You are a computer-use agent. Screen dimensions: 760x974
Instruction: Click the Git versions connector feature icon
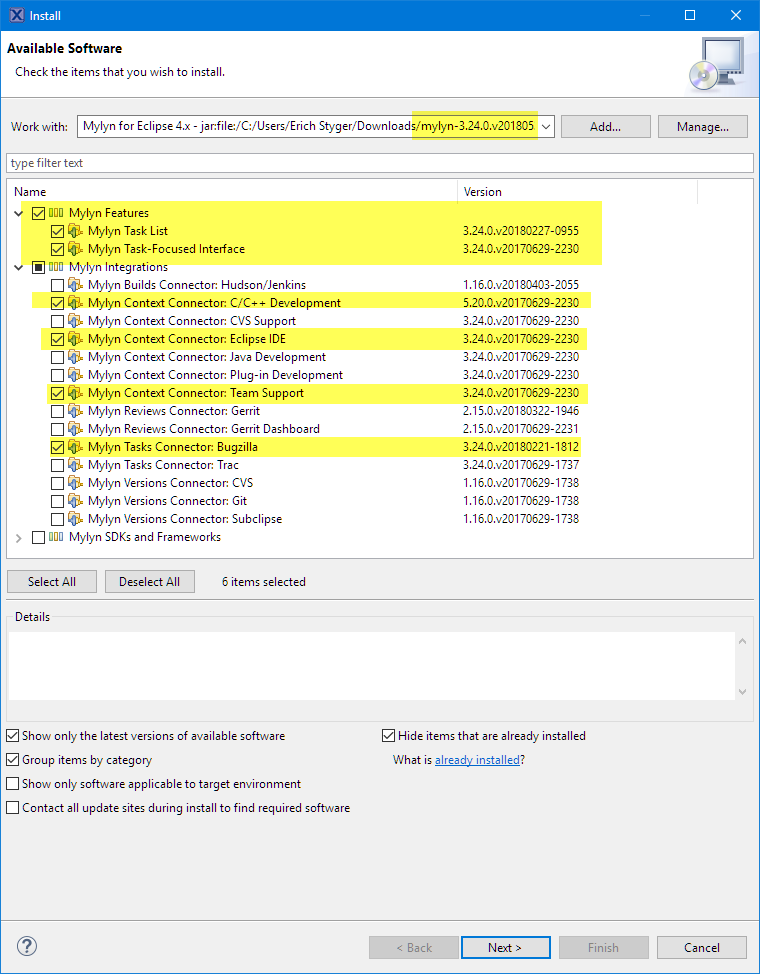point(75,501)
